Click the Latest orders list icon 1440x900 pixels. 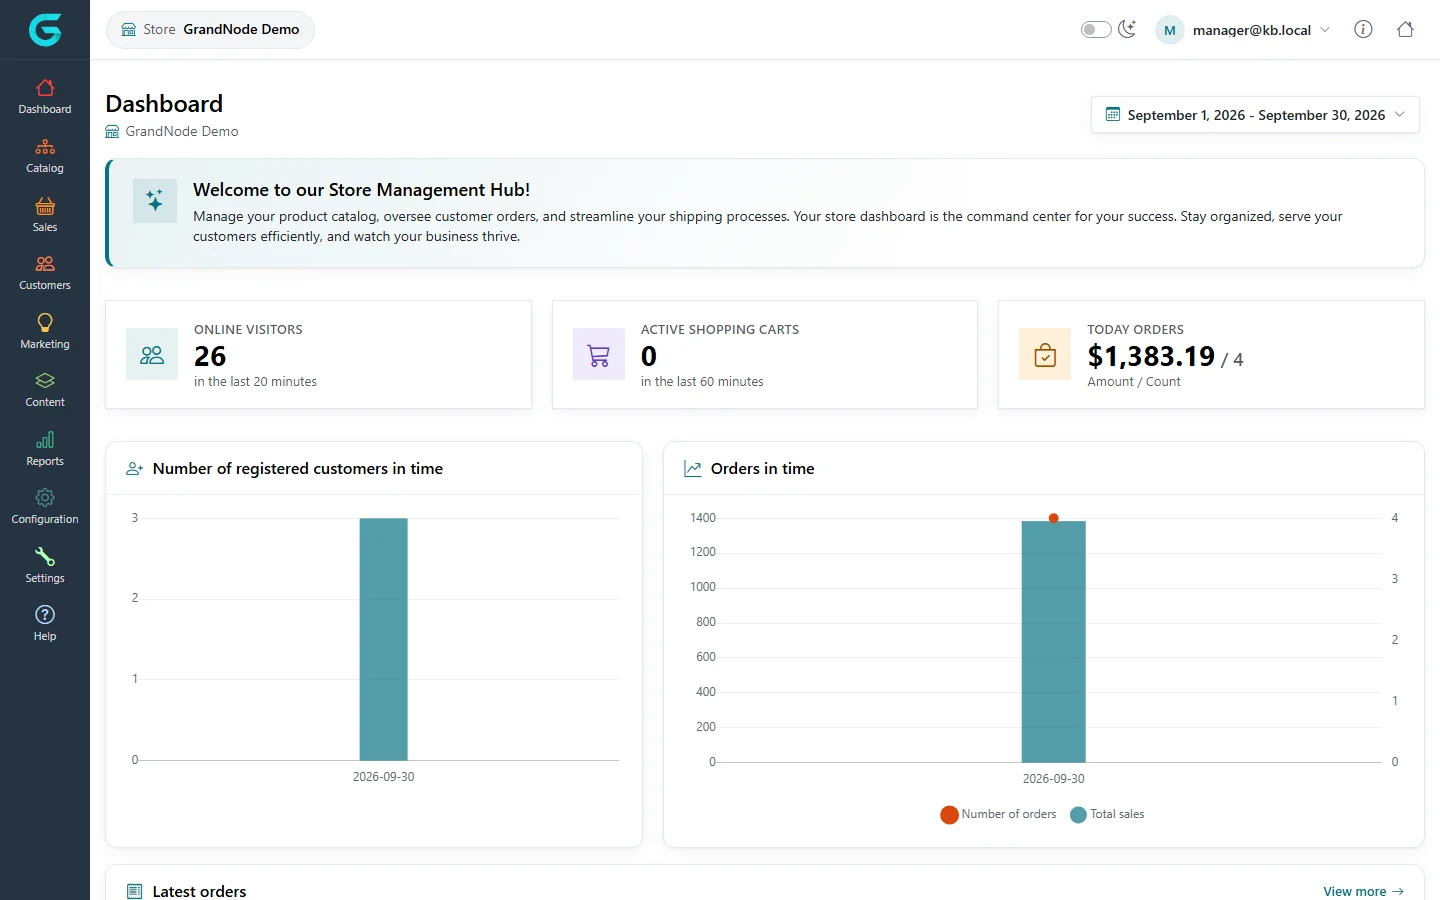[x=135, y=891]
